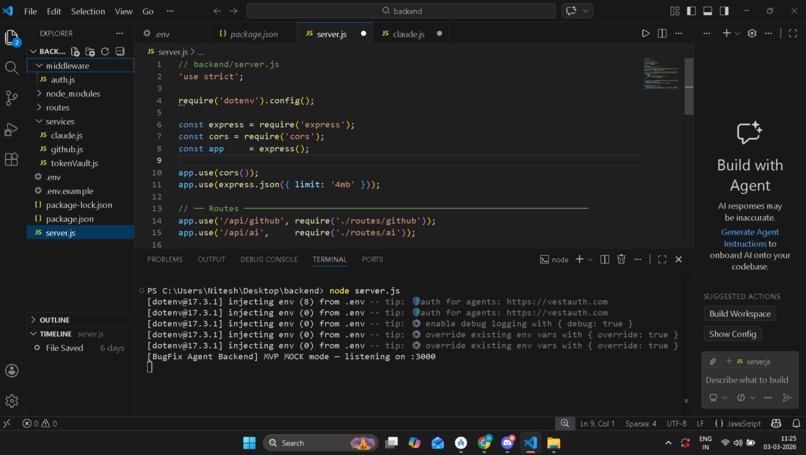The height and width of the screenshot is (455, 806).
Task: Open Accounts menu in activity bar
Action: tap(11, 371)
